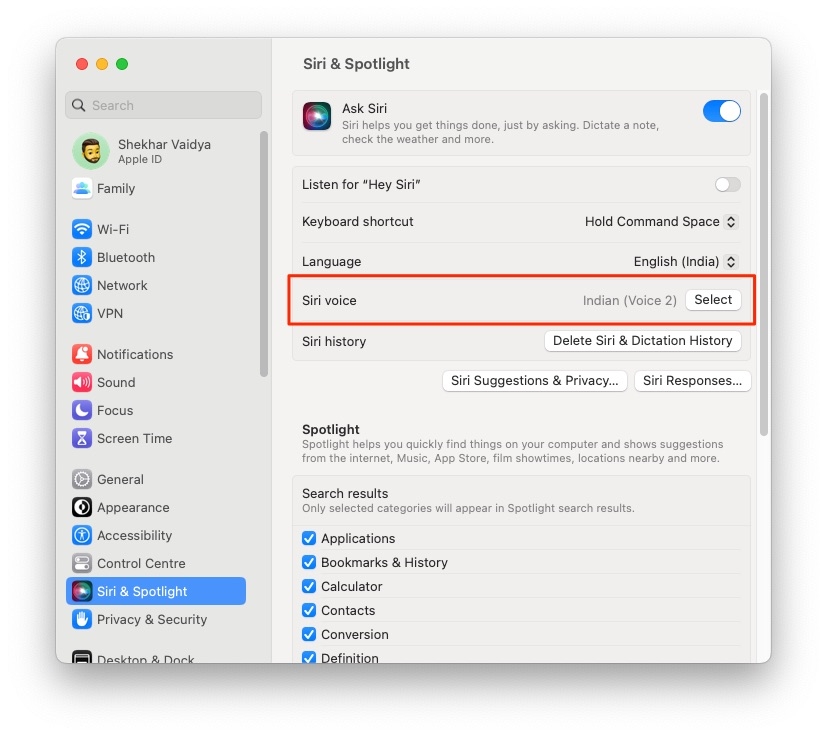Image resolution: width=827 pixels, height=737 pixels.
Task: Open Shekhar Vaidya Apple ID
Action: [156, 151]
